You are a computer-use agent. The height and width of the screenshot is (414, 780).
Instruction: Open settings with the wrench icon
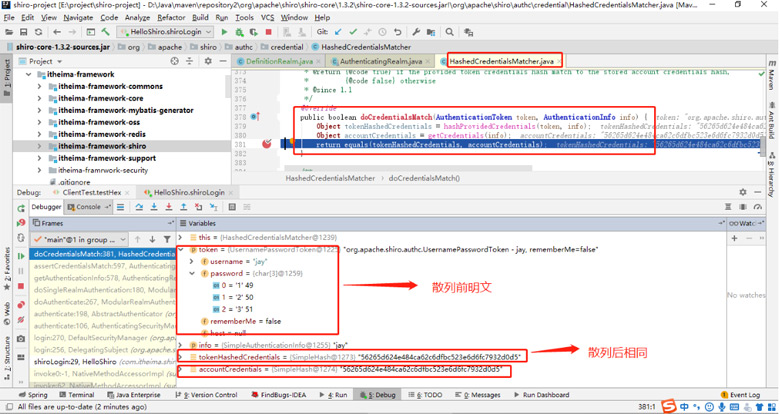pos(416,32)
